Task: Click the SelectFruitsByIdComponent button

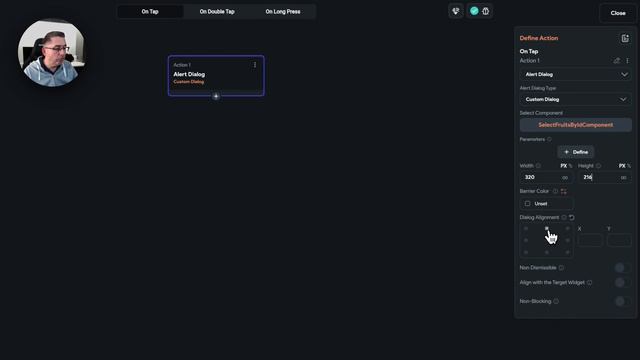Action: [x=576, y=125]
